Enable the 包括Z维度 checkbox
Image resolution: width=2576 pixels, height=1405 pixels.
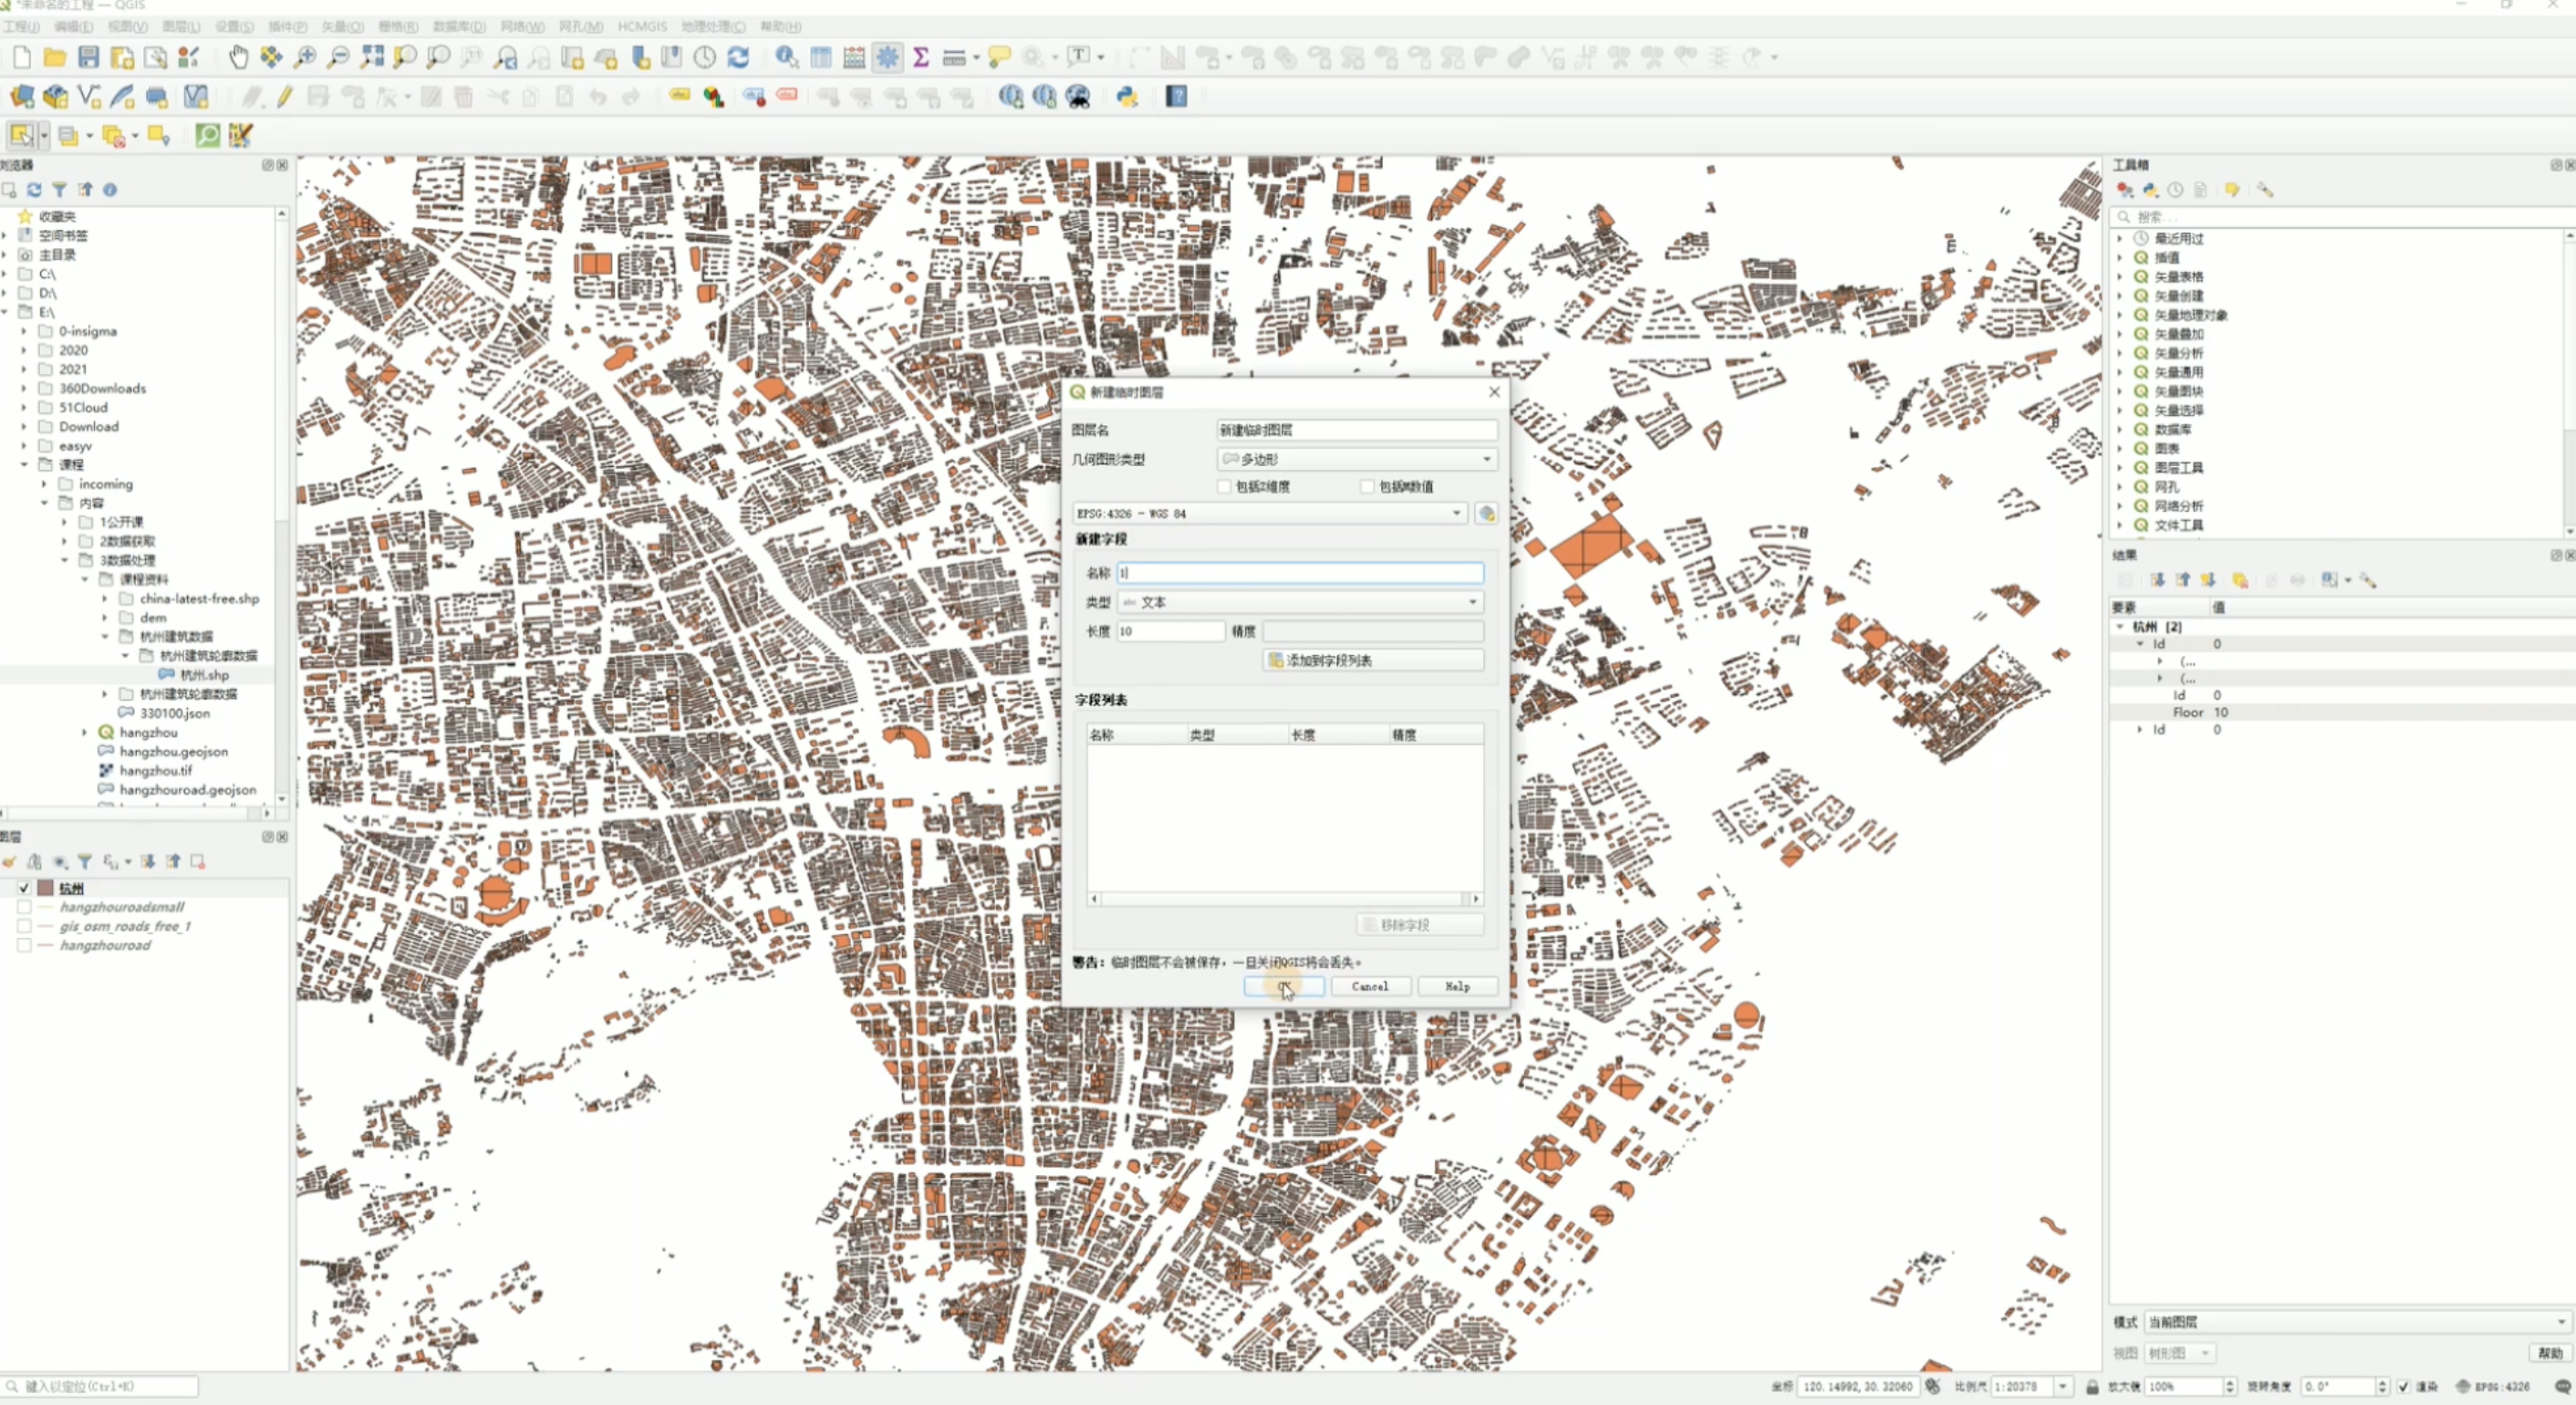tap(1224, 486)
